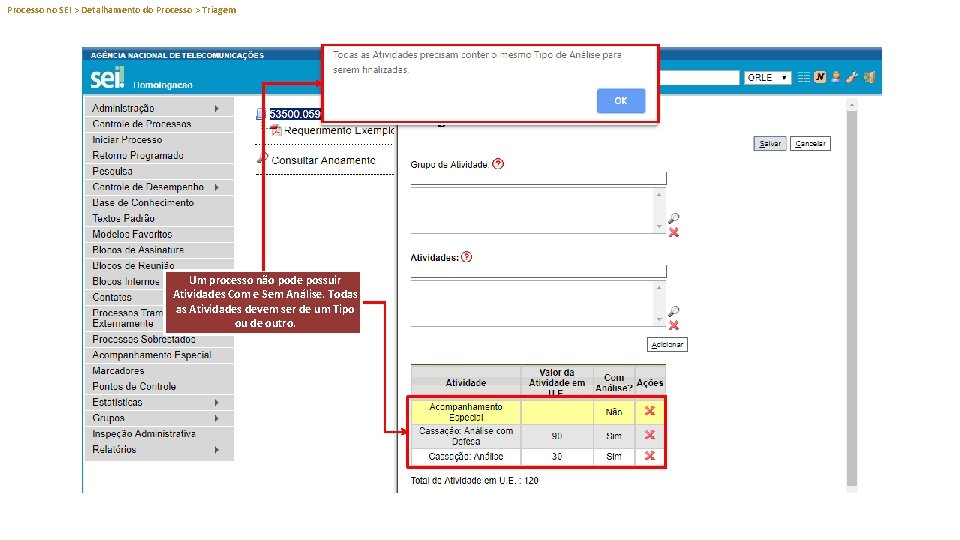
Task: Remove Cassação: Análise row with X
Action: 650,456
